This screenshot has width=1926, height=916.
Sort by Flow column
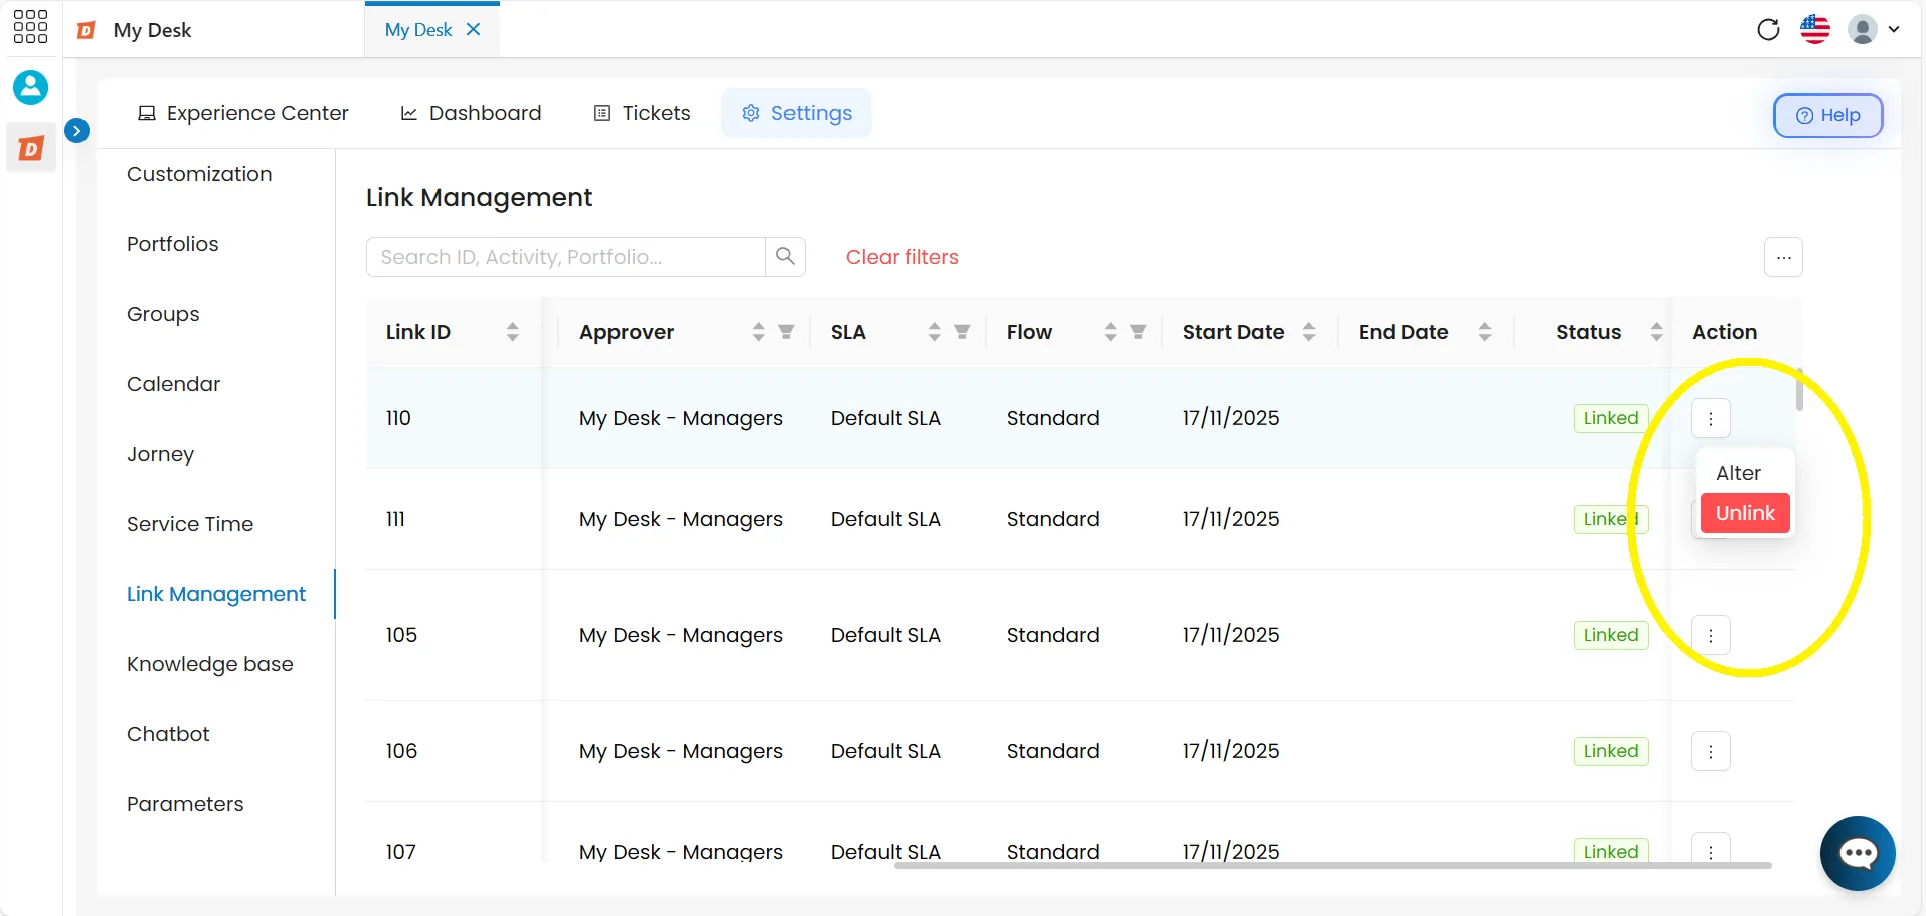[x=1110, y=332]
